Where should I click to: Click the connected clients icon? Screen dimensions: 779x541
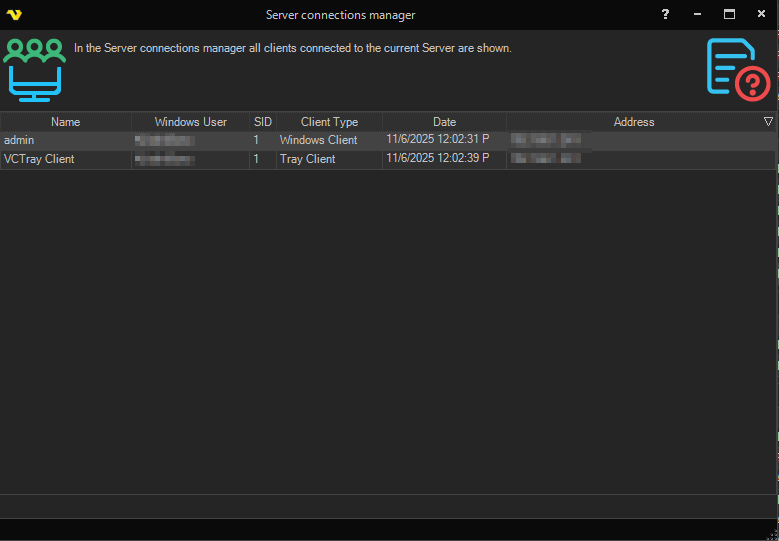pyautogui.click(x=34, y=70)
